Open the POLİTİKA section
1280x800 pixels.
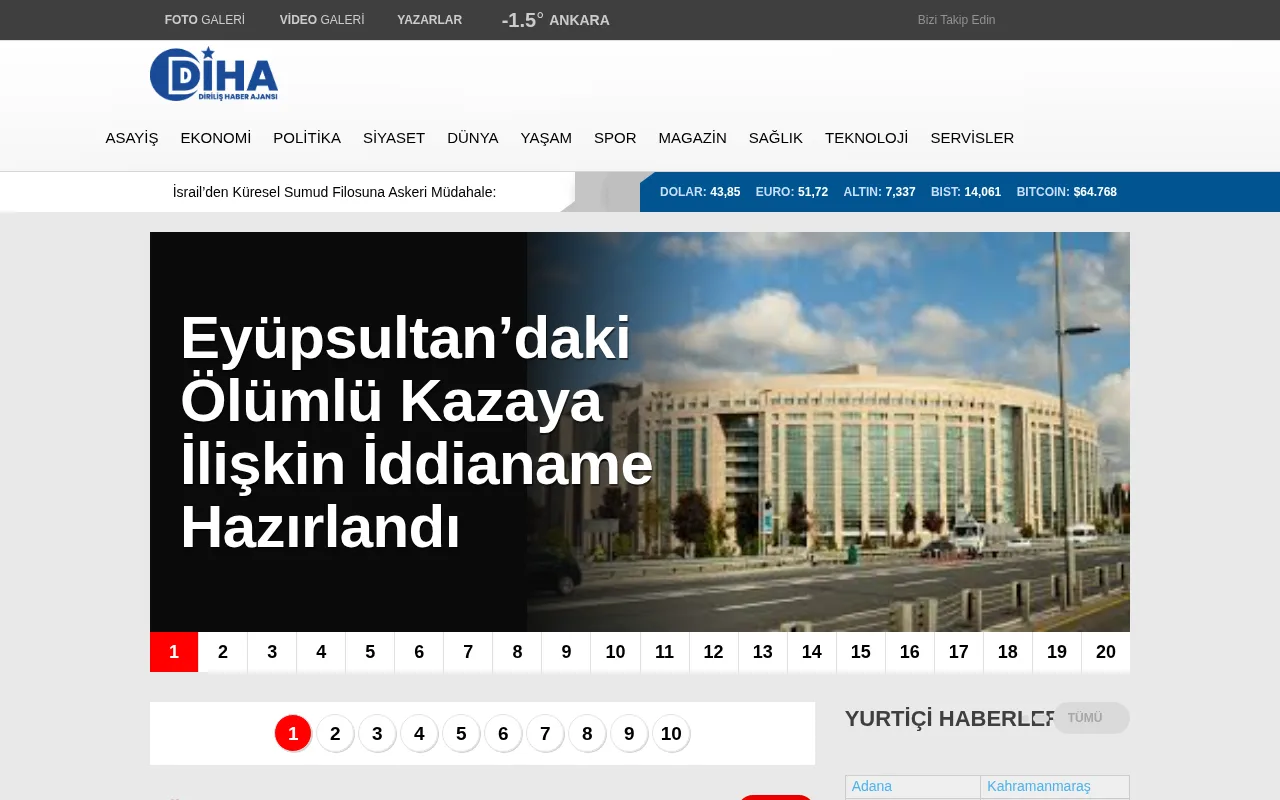pos(307,138)
